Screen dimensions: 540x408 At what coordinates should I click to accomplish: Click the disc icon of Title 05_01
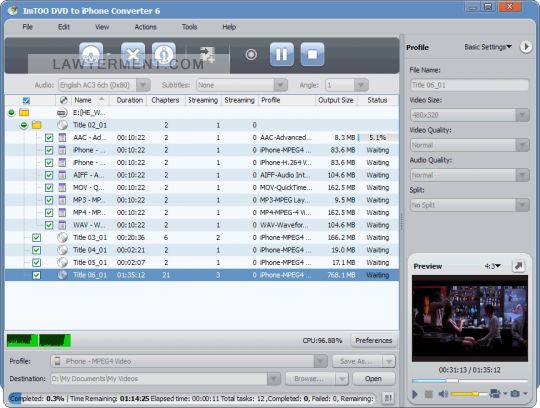[62, 262]
